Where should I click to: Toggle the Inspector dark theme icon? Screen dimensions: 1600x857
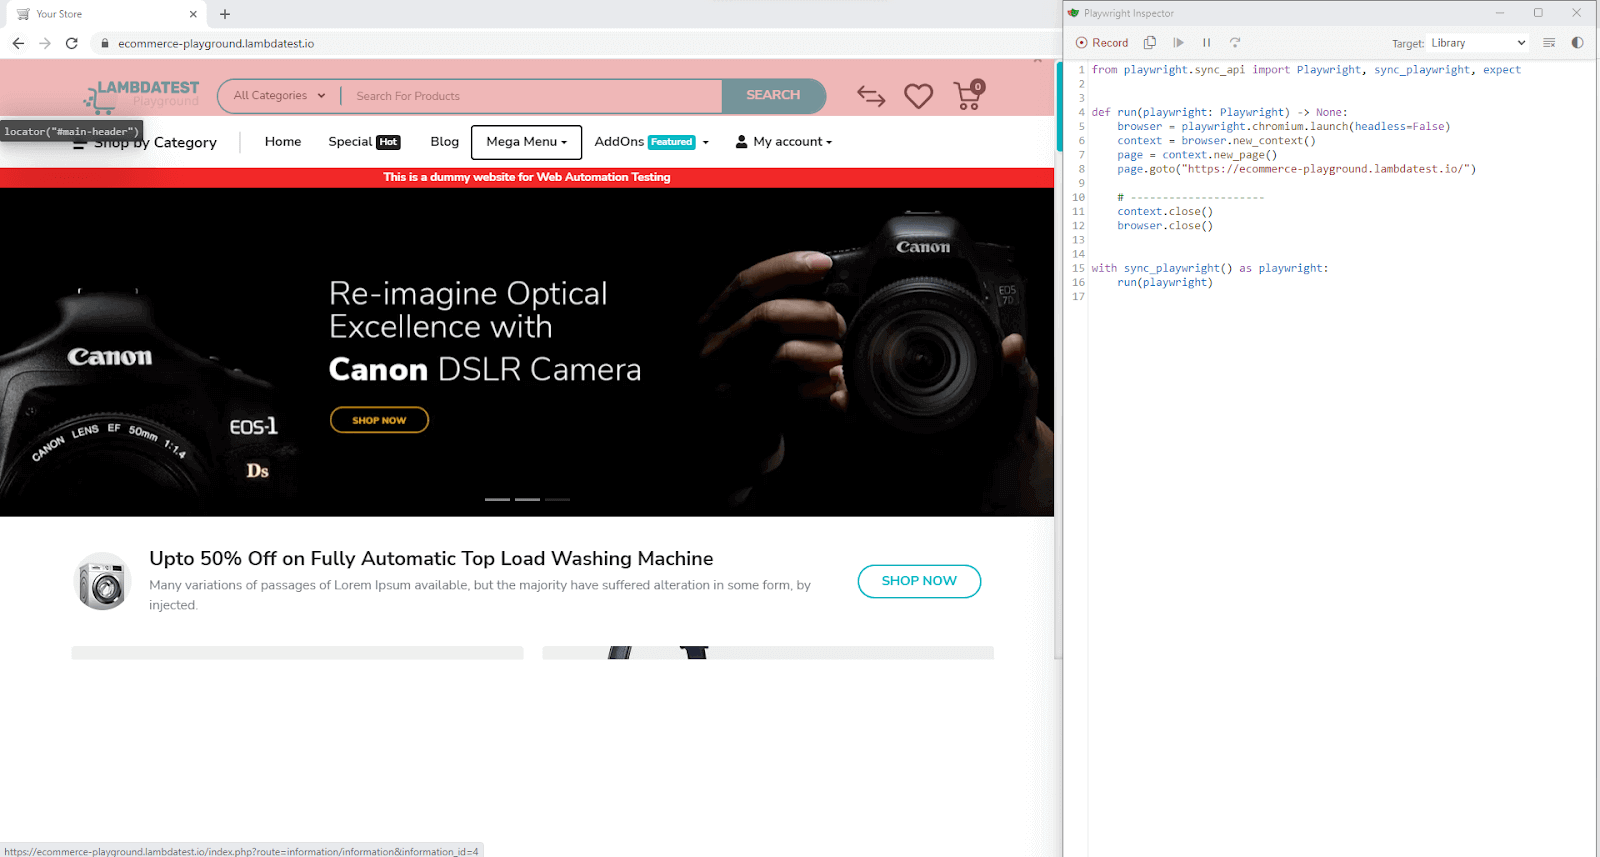pos(1577,43)
